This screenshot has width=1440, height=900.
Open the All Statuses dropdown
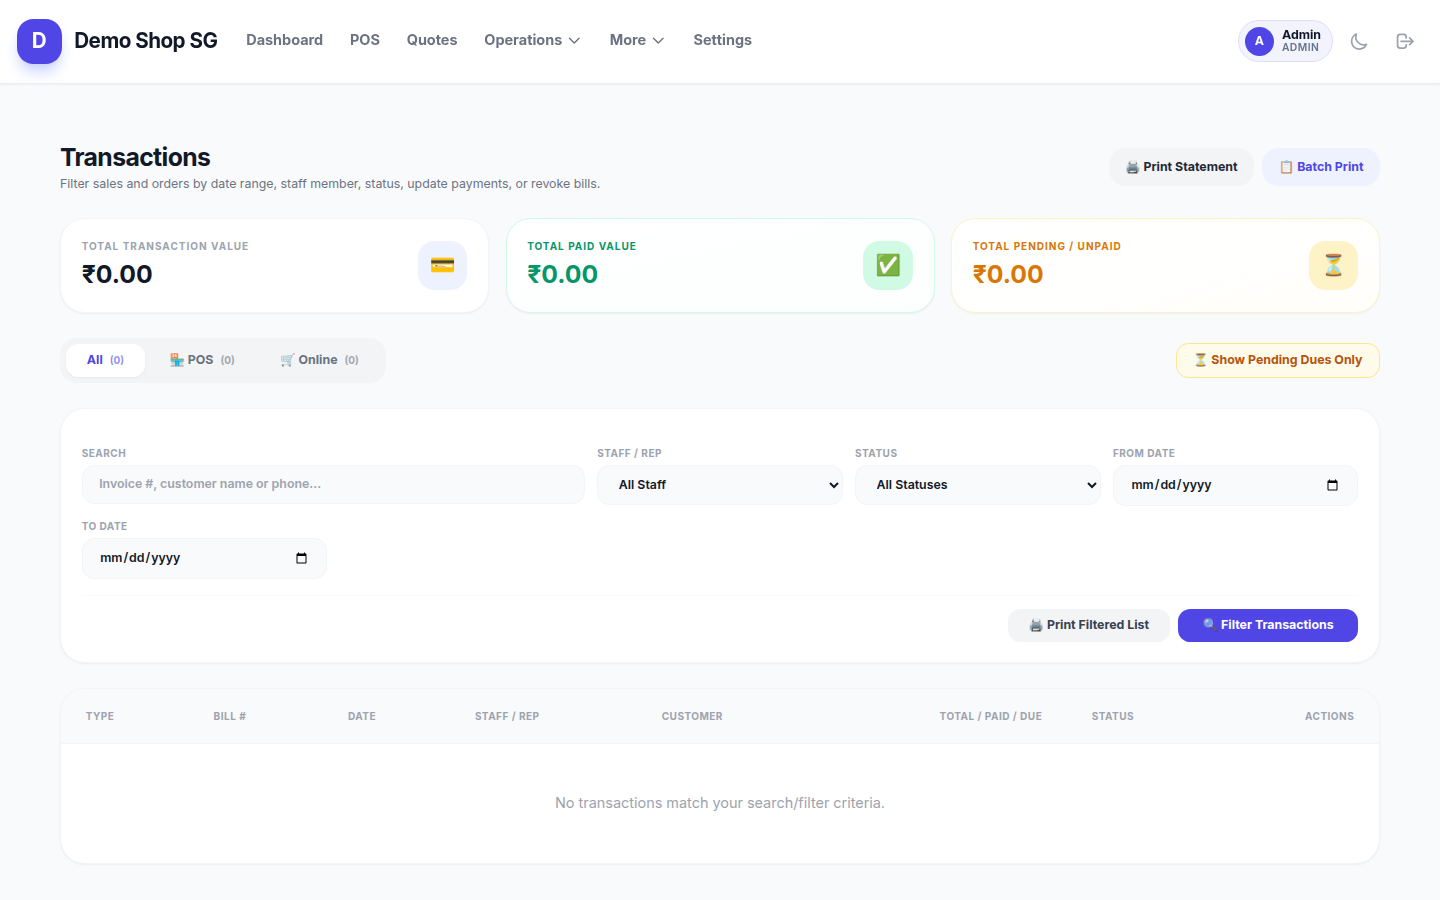(978, 485)
